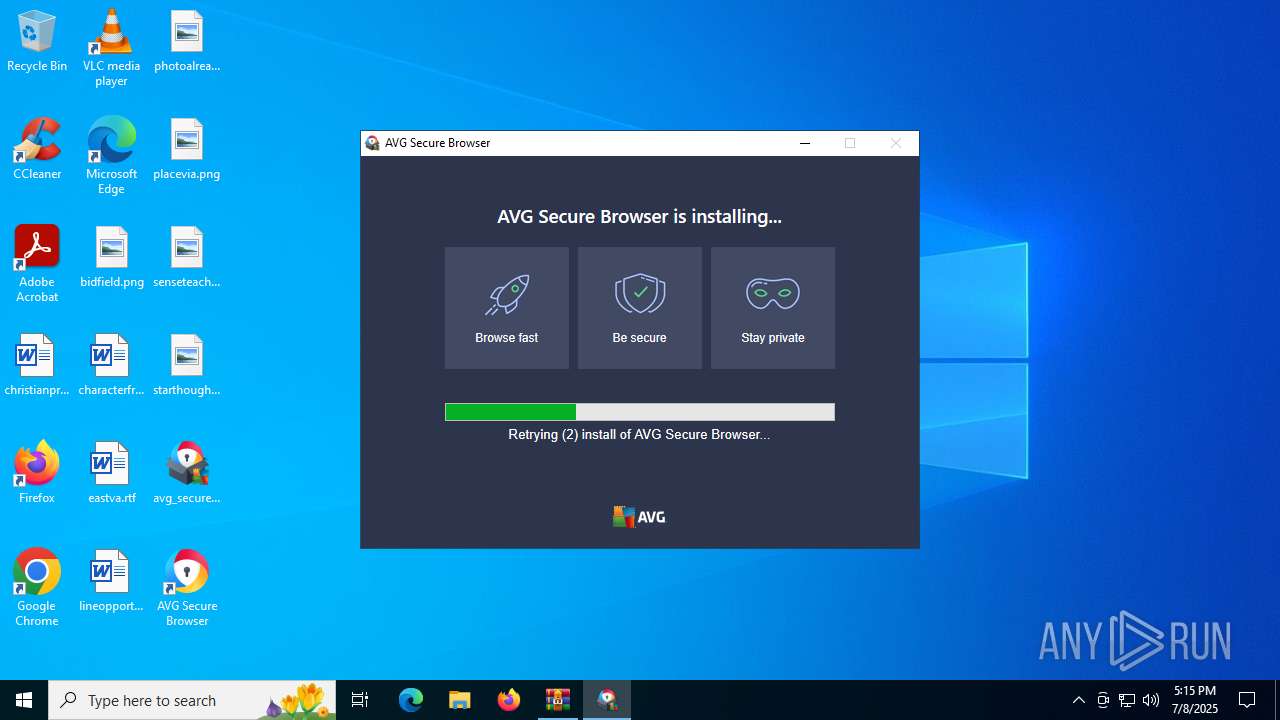
Task: Switch to WinRAR taskbar app
Action: click(558, 700)
